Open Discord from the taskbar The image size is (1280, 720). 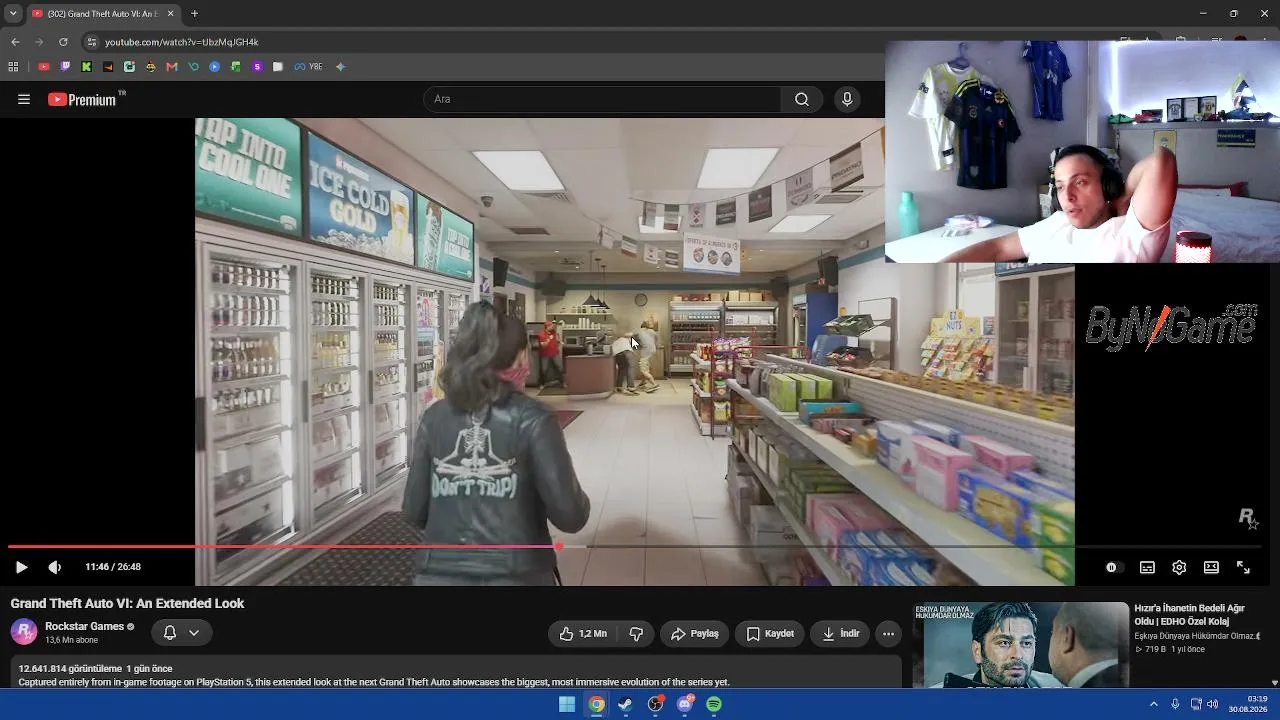(x=685, y=704)
